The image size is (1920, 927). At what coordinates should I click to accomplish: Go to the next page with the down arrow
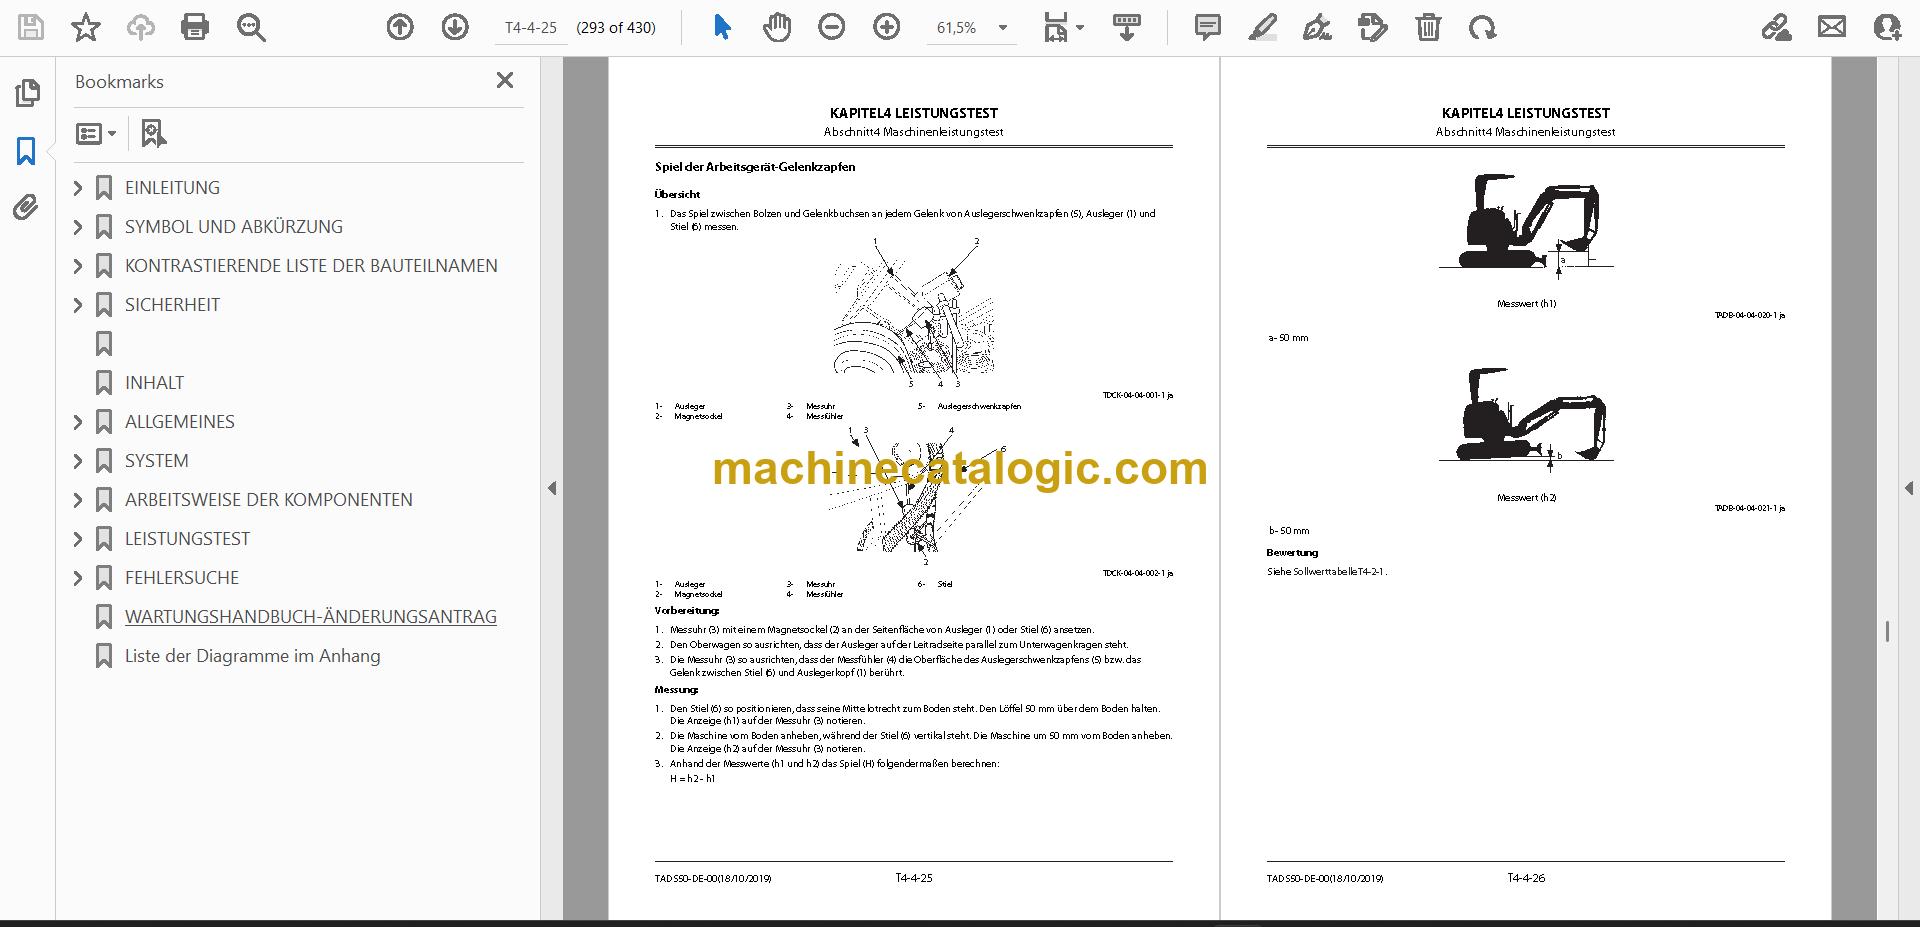pos(455,28)
